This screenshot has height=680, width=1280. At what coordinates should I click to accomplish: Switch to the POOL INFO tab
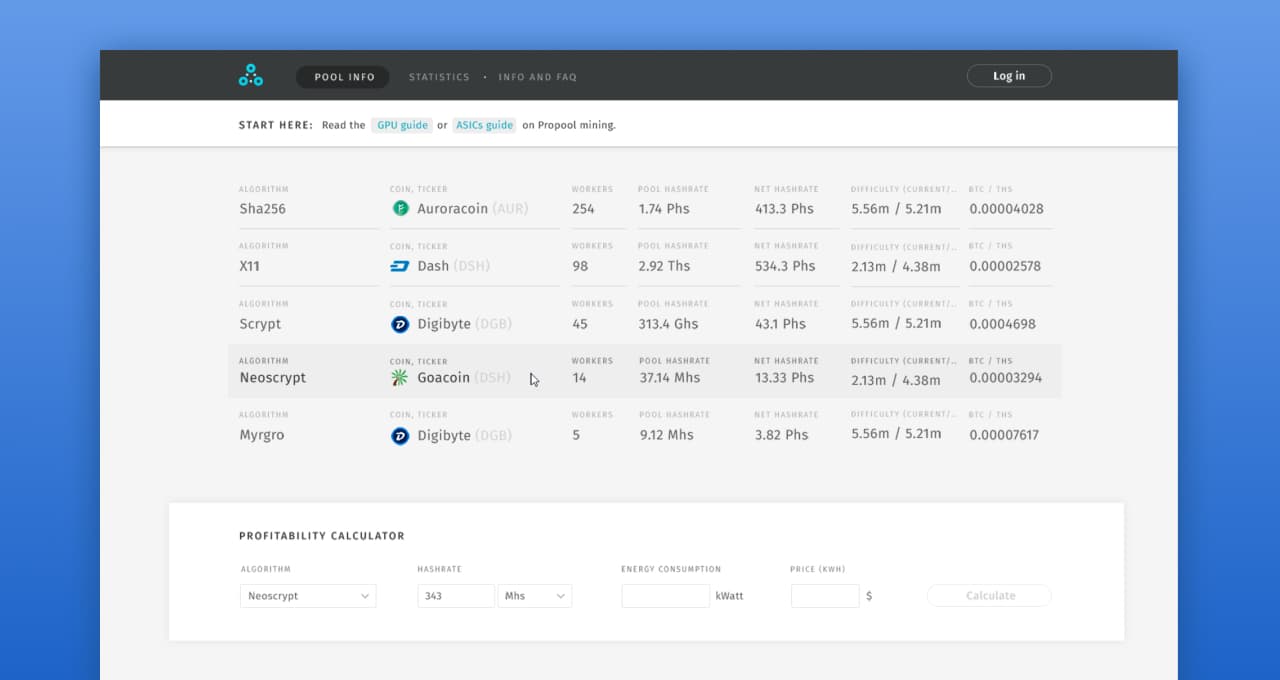click(x=342, y=76)
